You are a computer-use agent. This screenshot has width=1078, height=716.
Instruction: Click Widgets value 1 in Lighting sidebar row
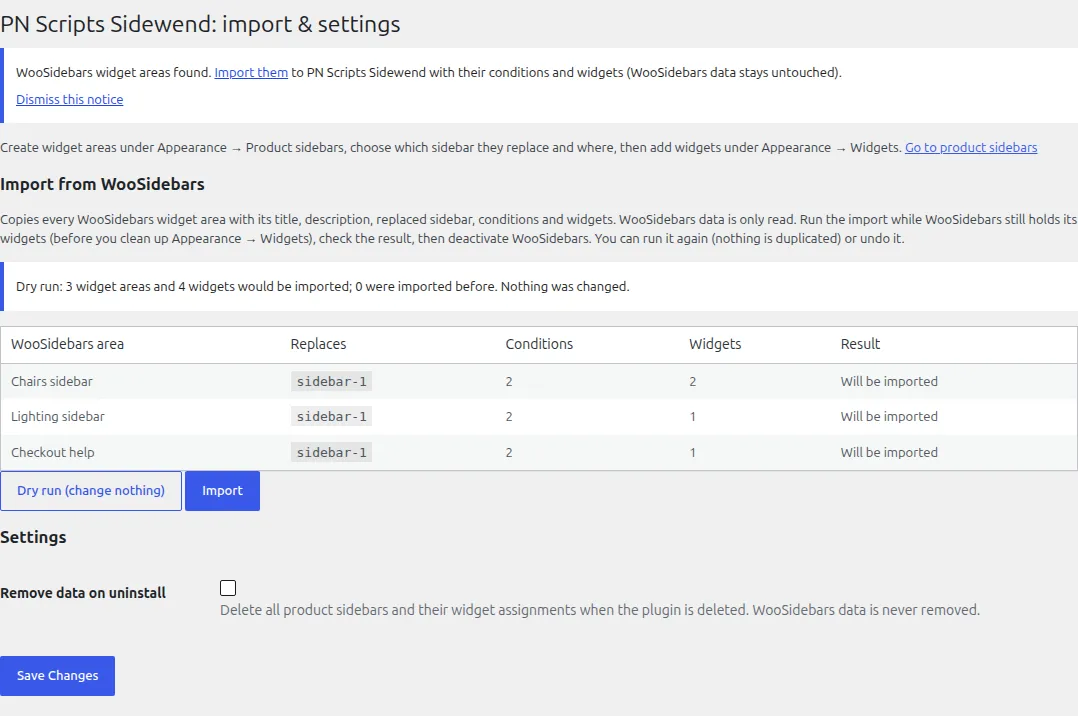coord(693,416)
